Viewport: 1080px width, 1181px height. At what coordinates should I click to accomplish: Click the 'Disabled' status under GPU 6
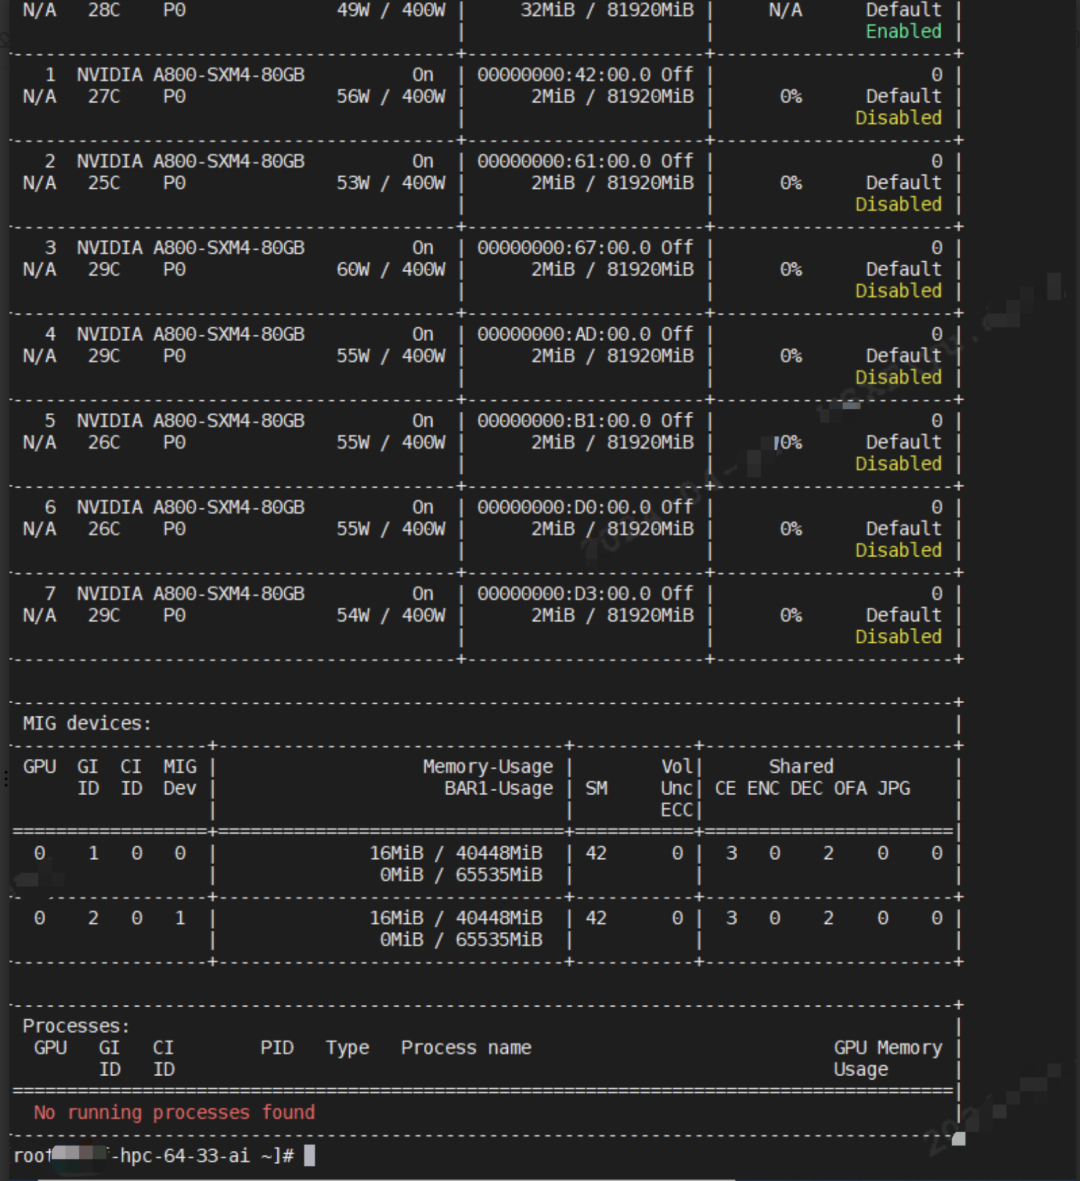(x=898, y=551)
